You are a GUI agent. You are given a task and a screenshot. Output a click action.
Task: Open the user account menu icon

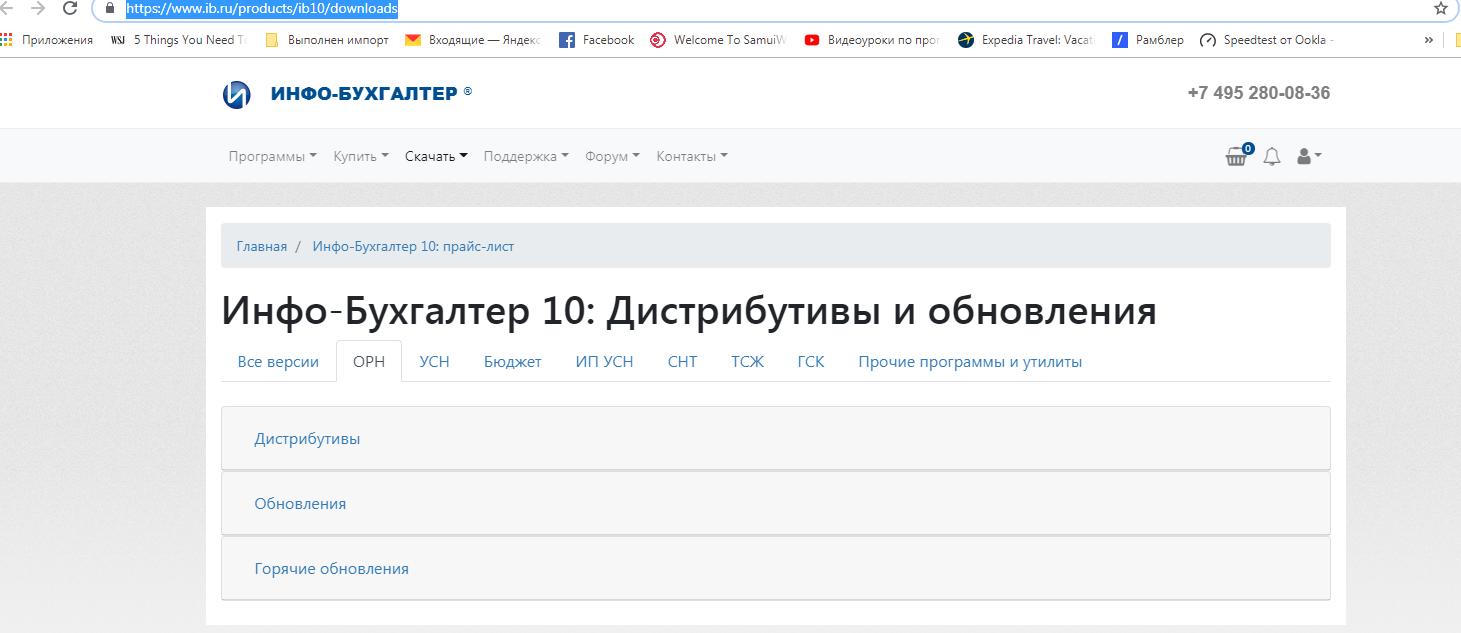pos(1309,156)
